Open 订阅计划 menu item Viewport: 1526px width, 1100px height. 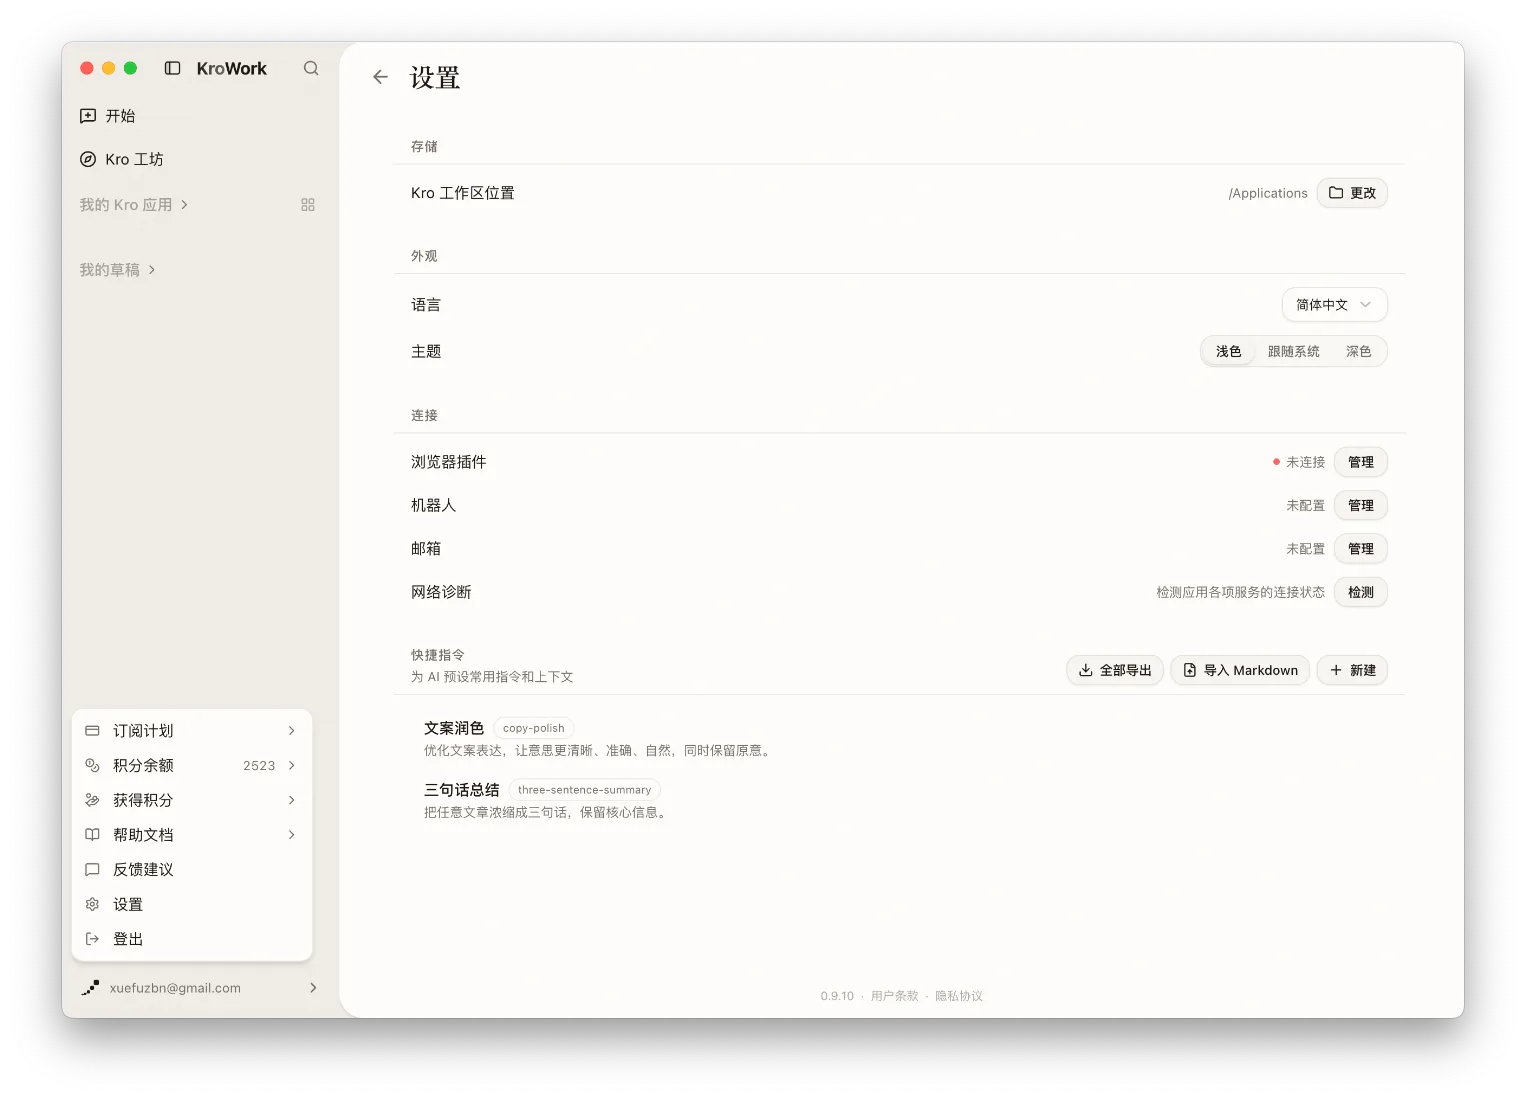[x=192, y=731]
